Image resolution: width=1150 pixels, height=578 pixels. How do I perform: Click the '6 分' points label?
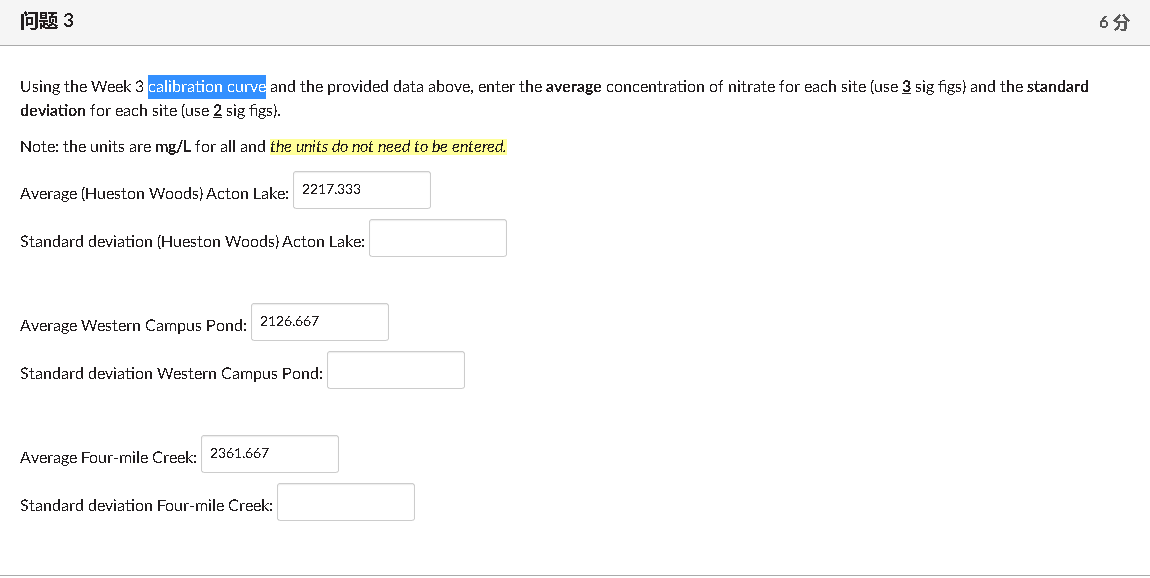click(x=1114, y=23)
